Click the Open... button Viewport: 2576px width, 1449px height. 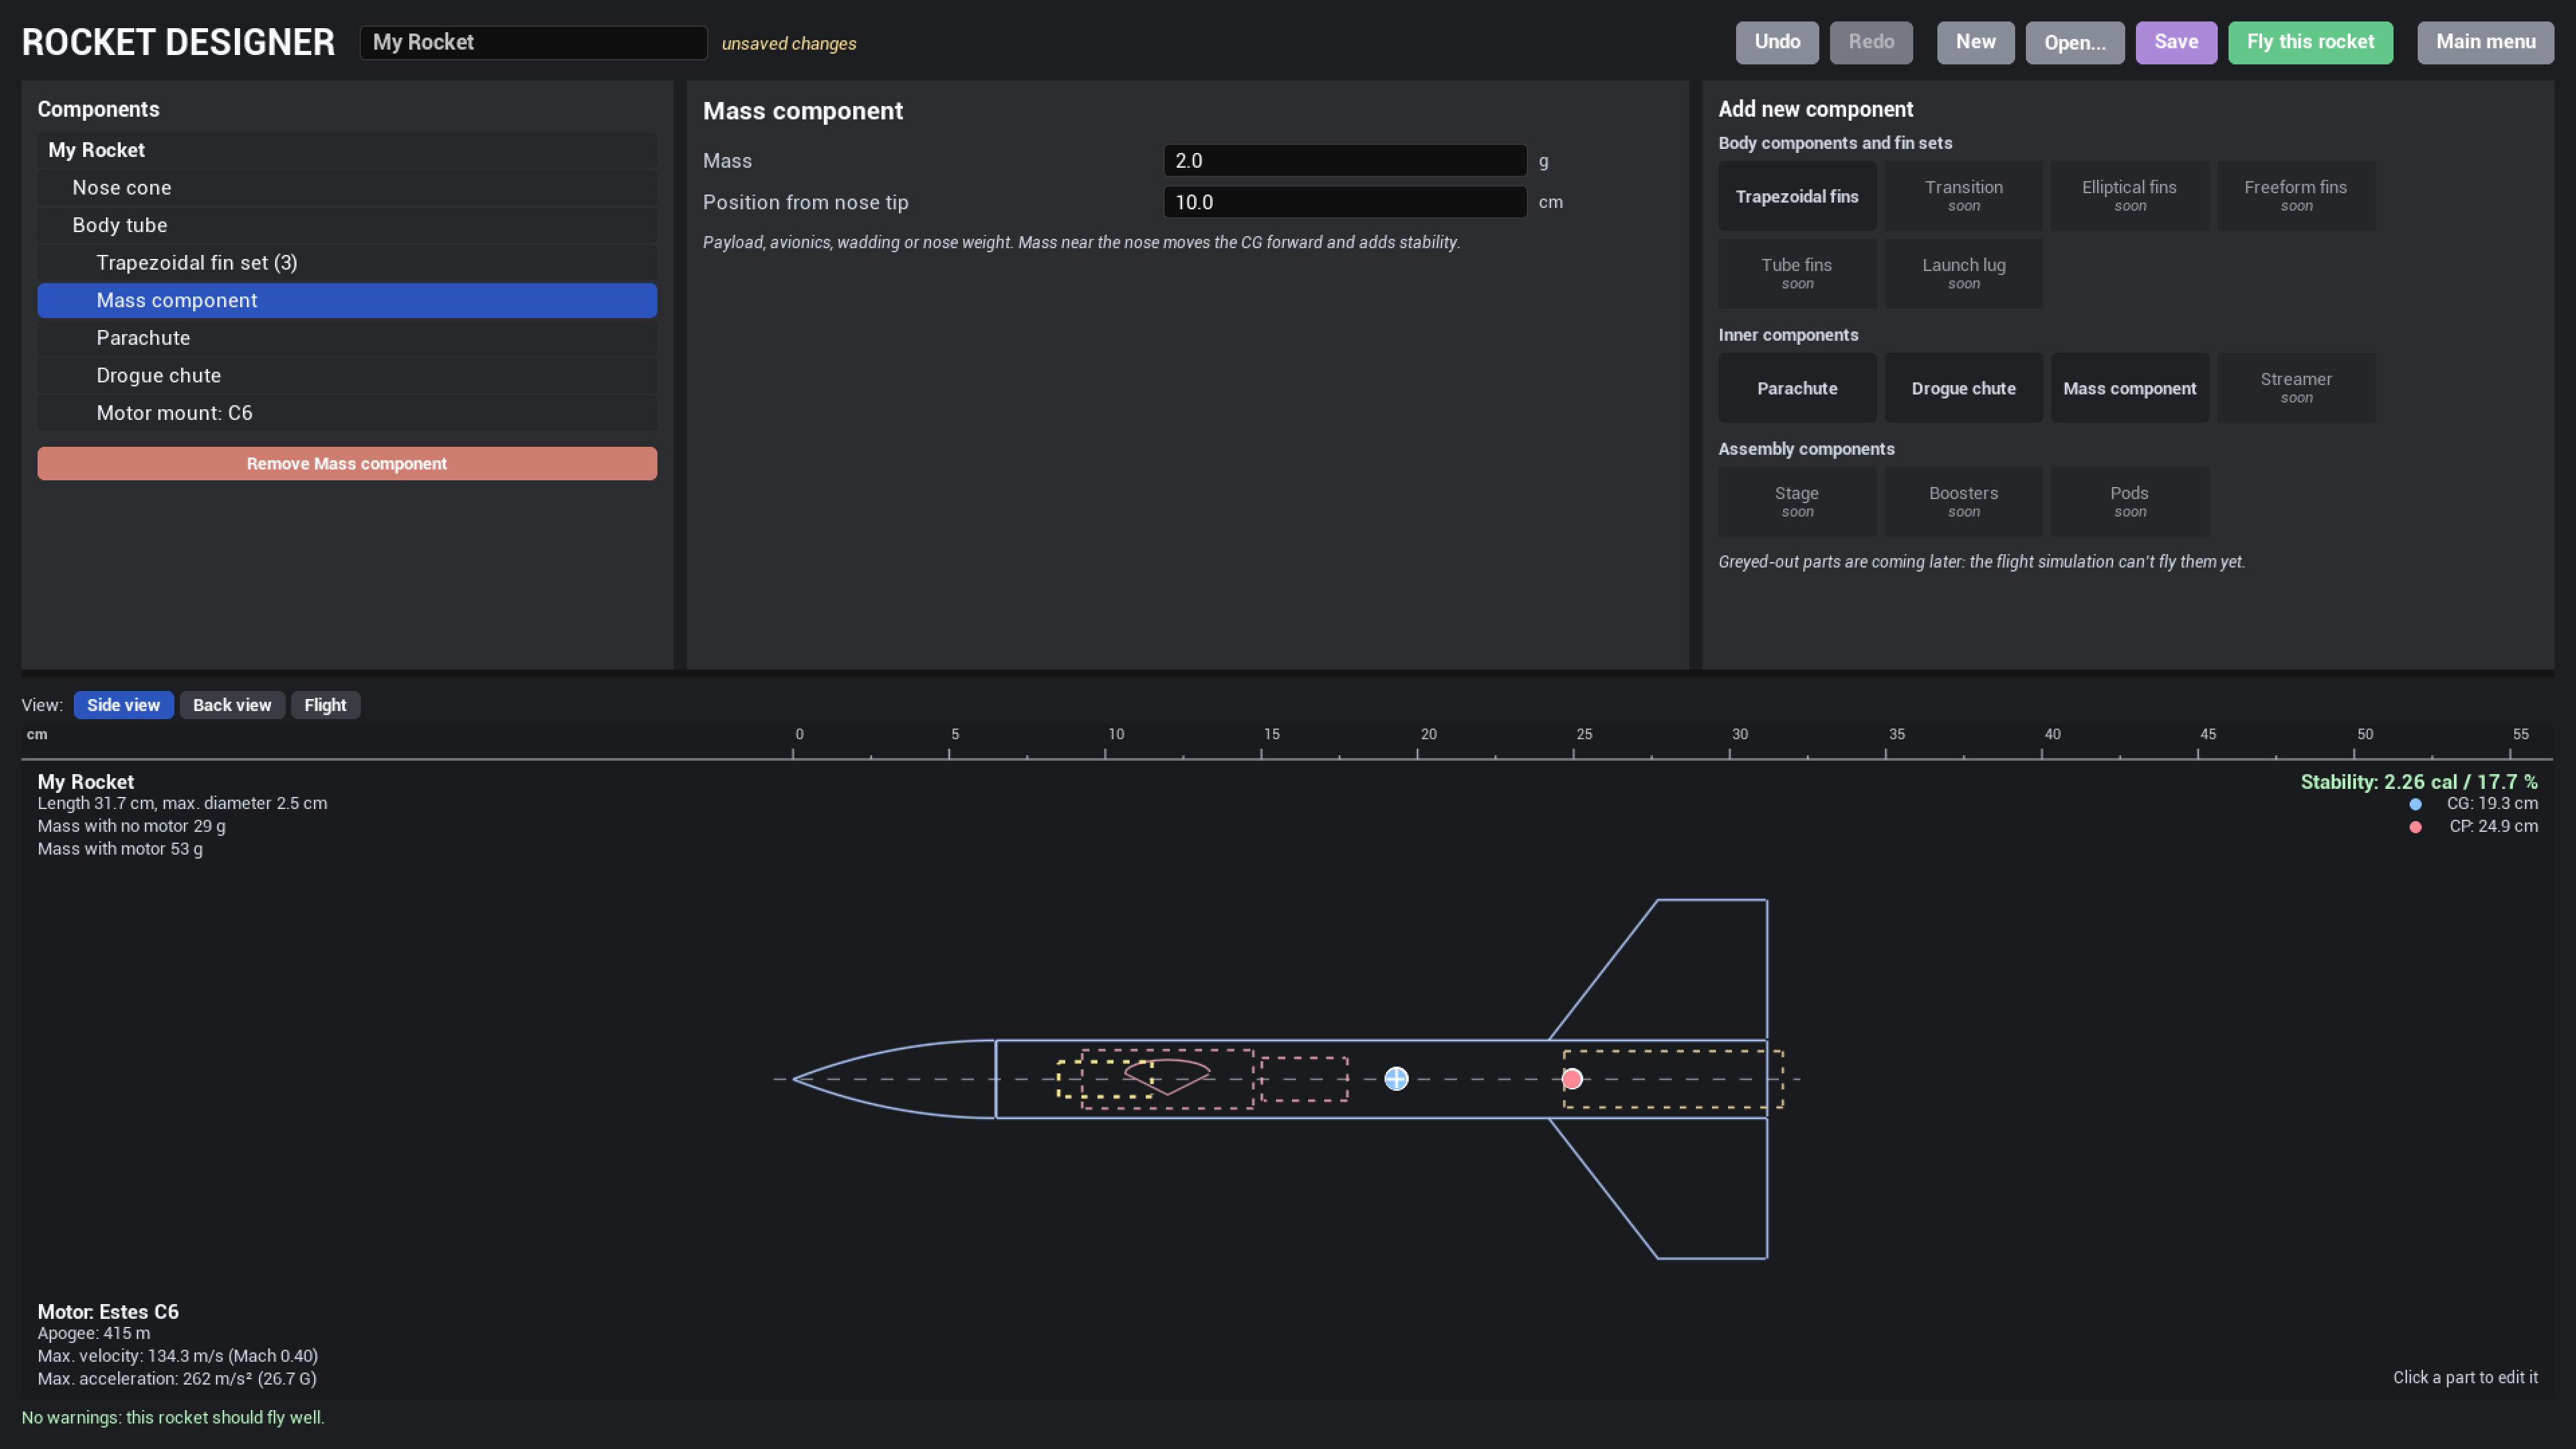pos(2075,42)
